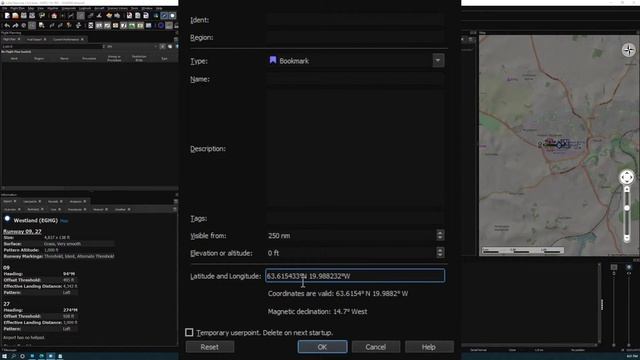Decrease Elevation or altitude value
The height and width of the screenshot is (360, 640).
(x=440, y=256)
